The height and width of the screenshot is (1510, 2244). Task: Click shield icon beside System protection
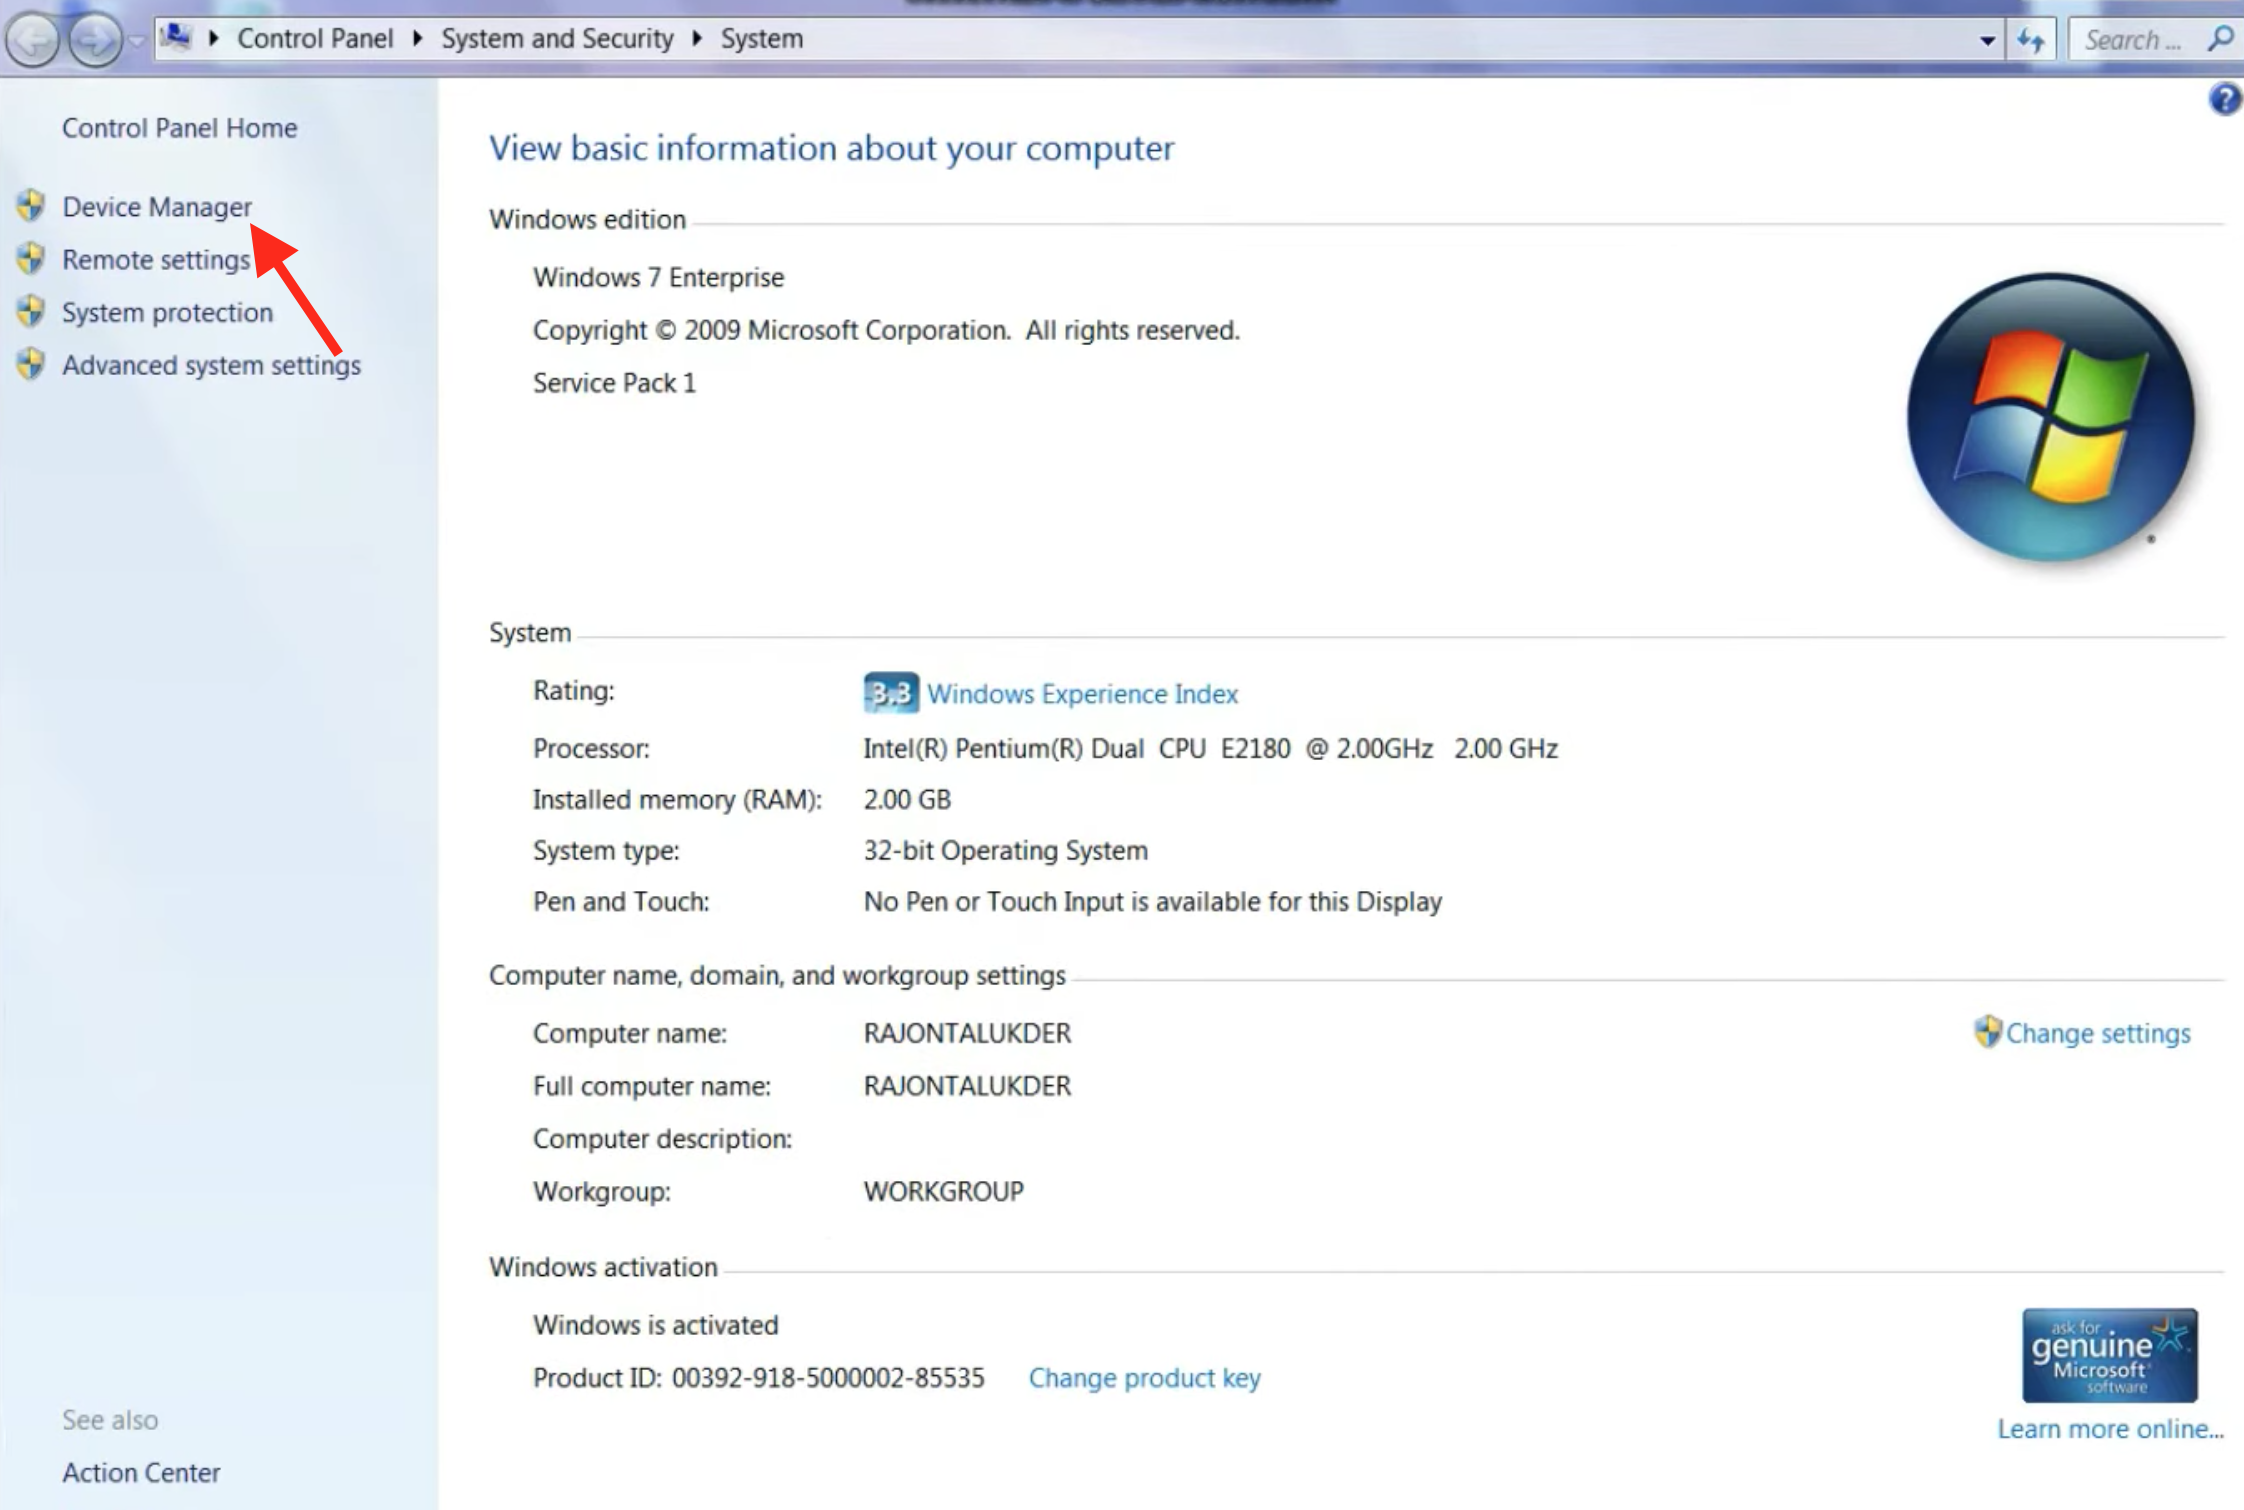[x=31, y=312]
